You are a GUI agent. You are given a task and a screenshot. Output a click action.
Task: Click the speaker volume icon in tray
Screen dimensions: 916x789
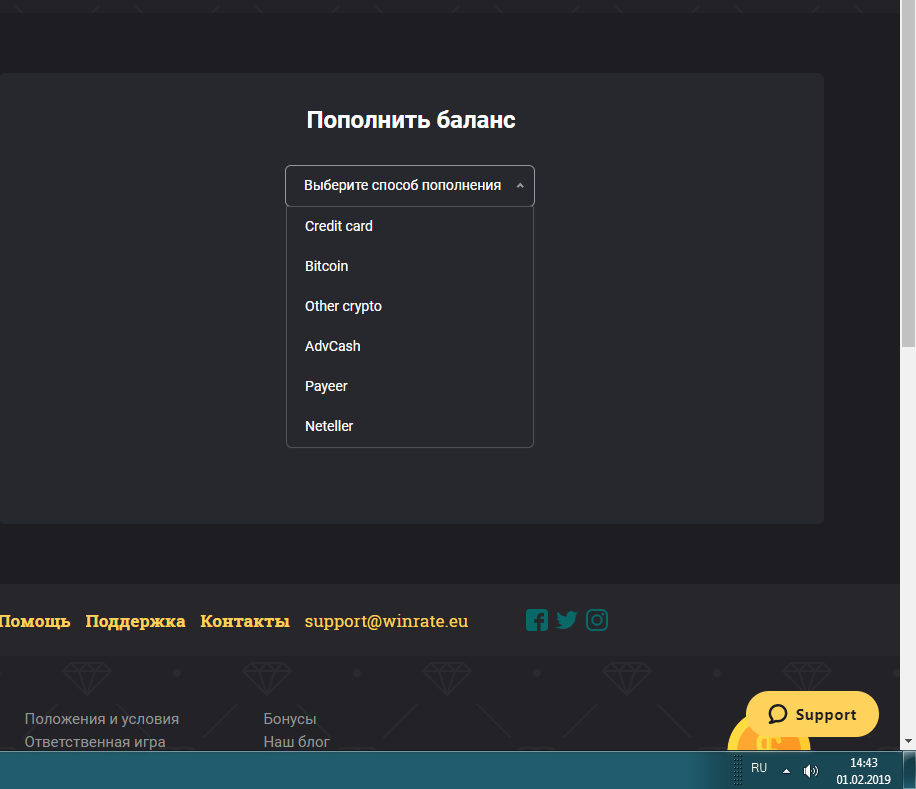(811, 770)
